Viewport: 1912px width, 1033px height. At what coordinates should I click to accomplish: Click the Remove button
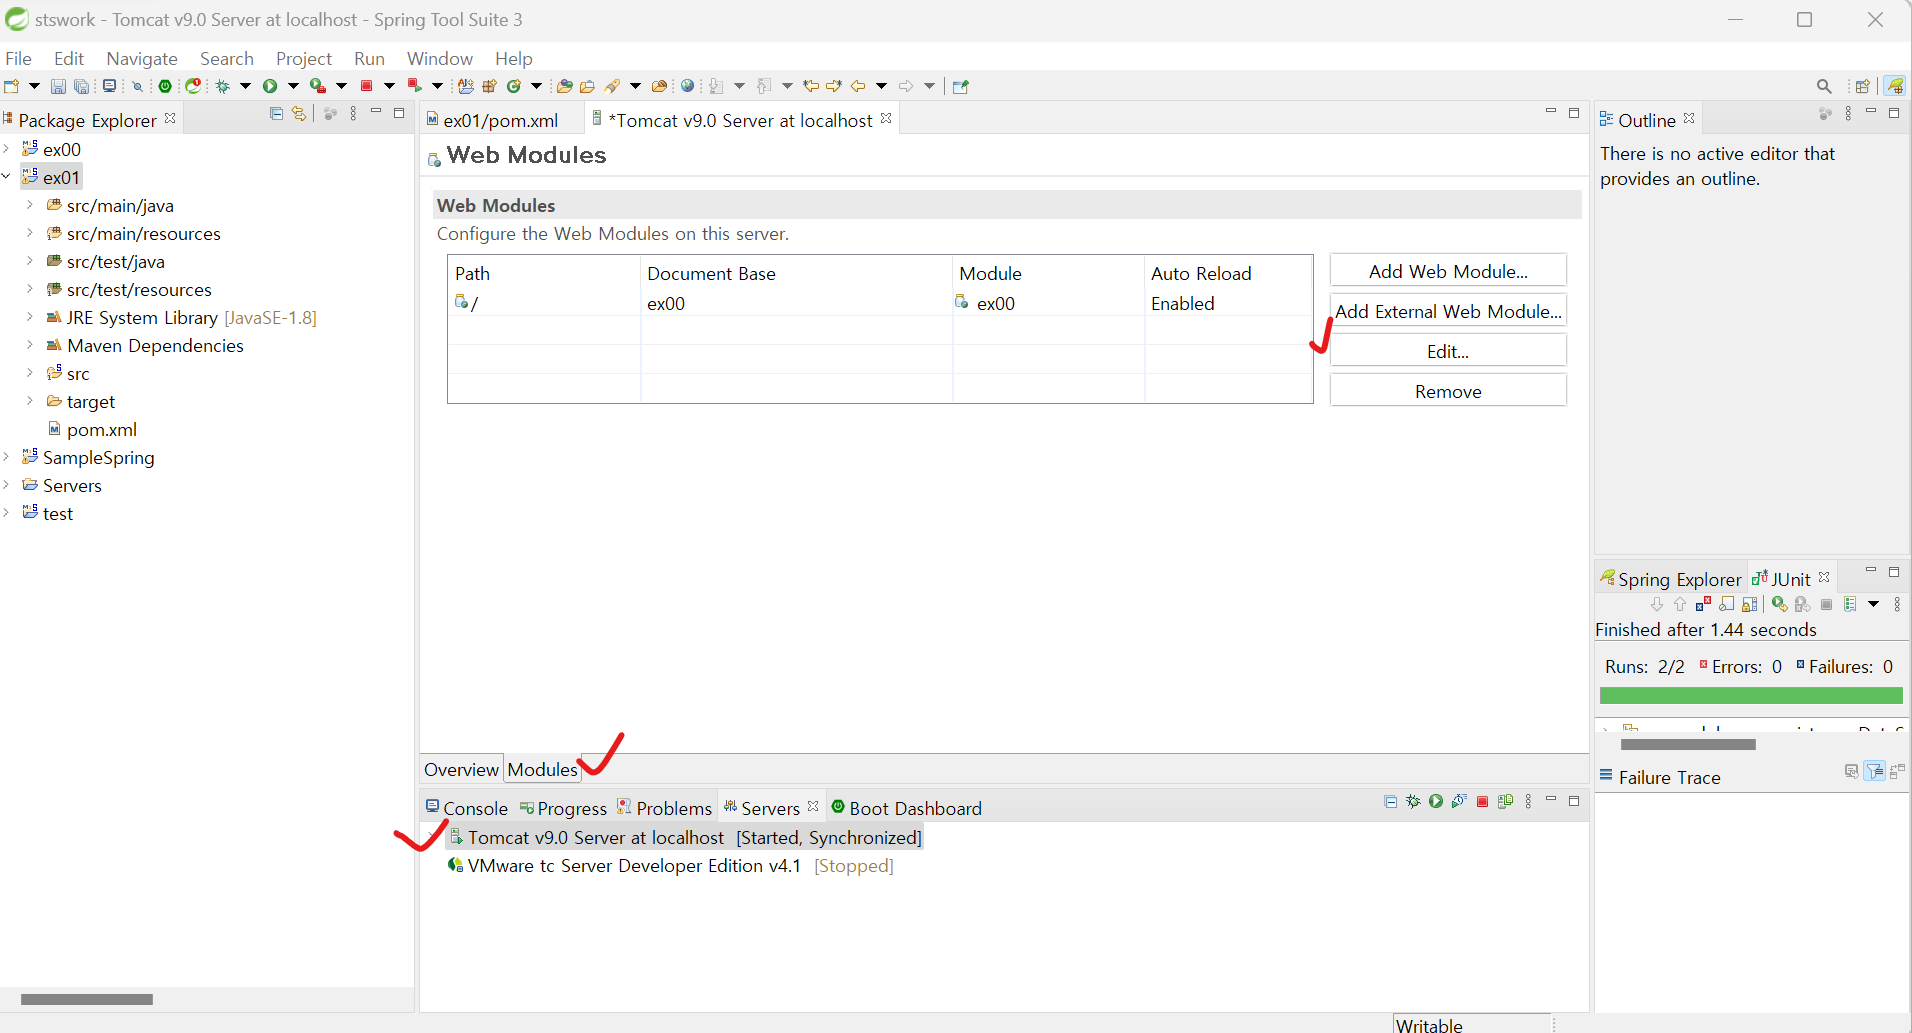1448,391
